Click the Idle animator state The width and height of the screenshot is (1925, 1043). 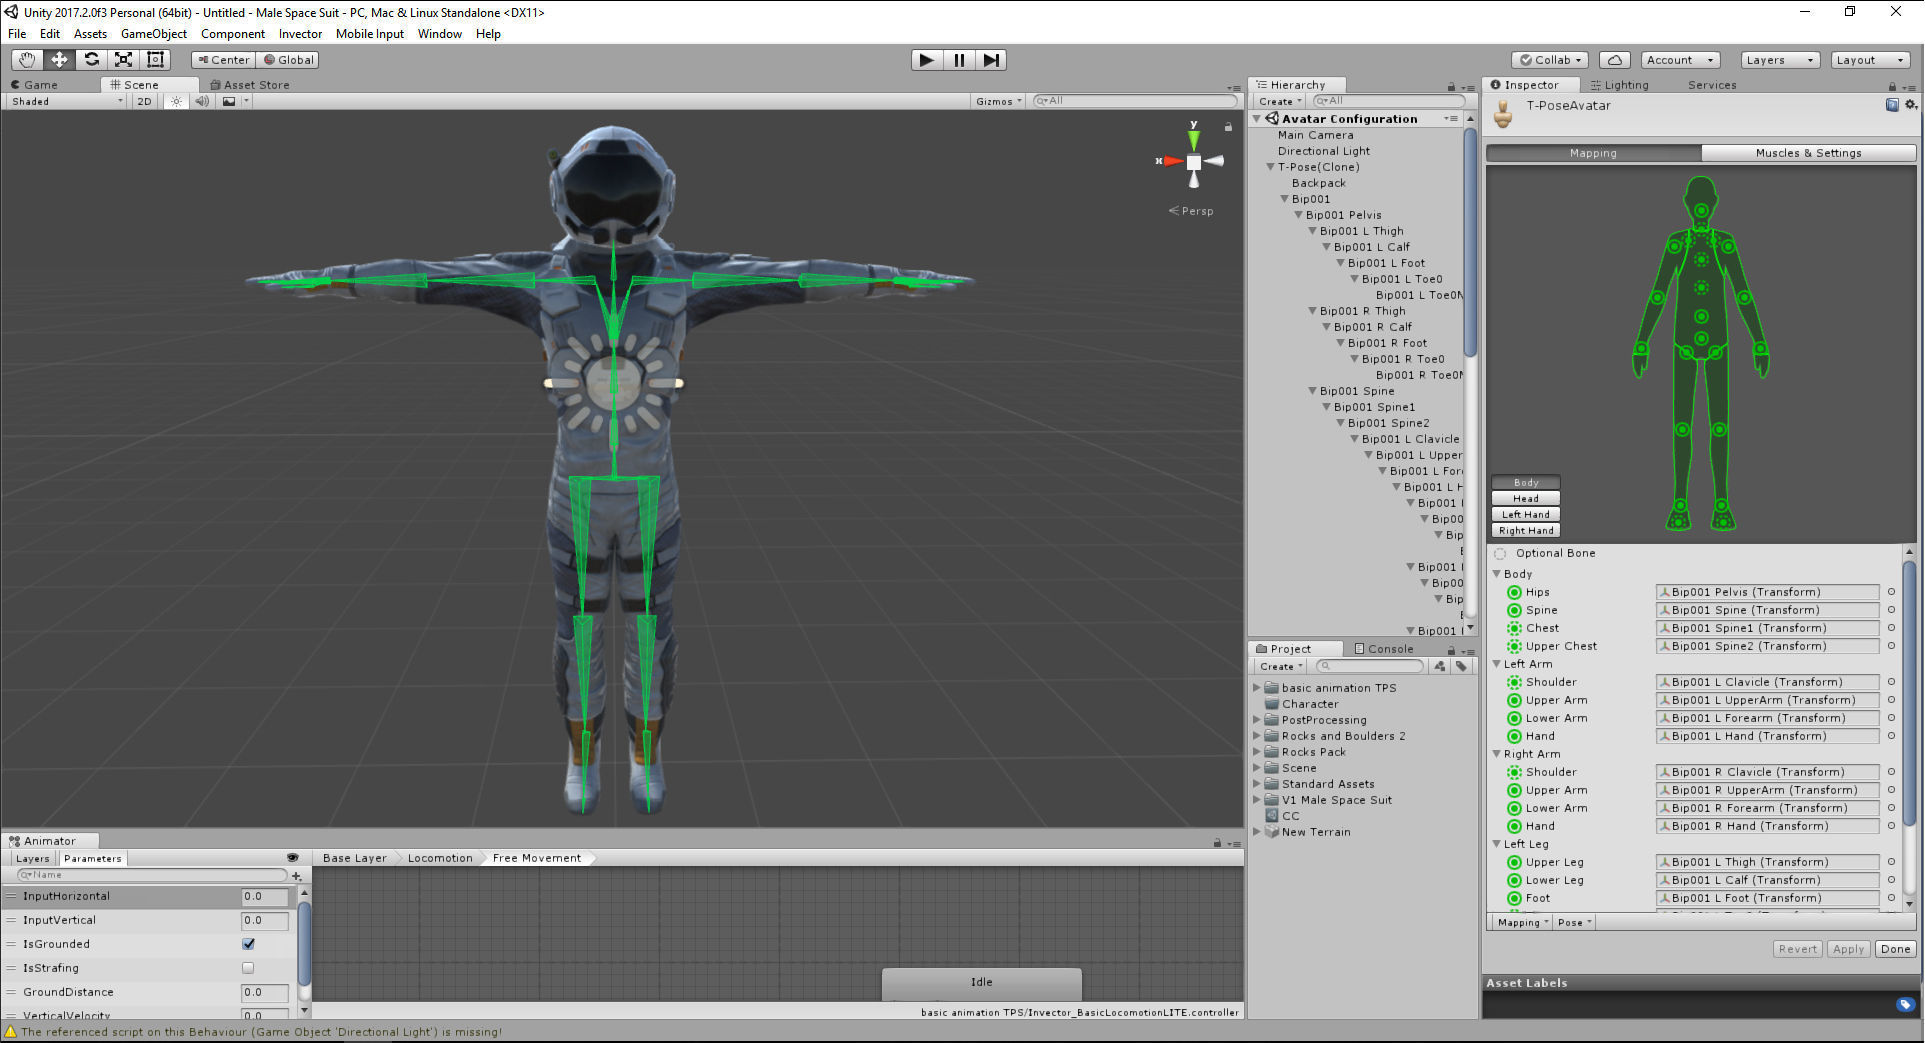[981, 983]
